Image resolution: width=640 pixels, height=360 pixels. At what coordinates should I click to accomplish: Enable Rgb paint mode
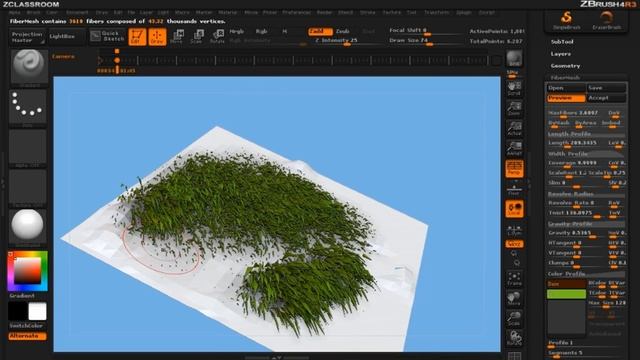pos(261,31)
